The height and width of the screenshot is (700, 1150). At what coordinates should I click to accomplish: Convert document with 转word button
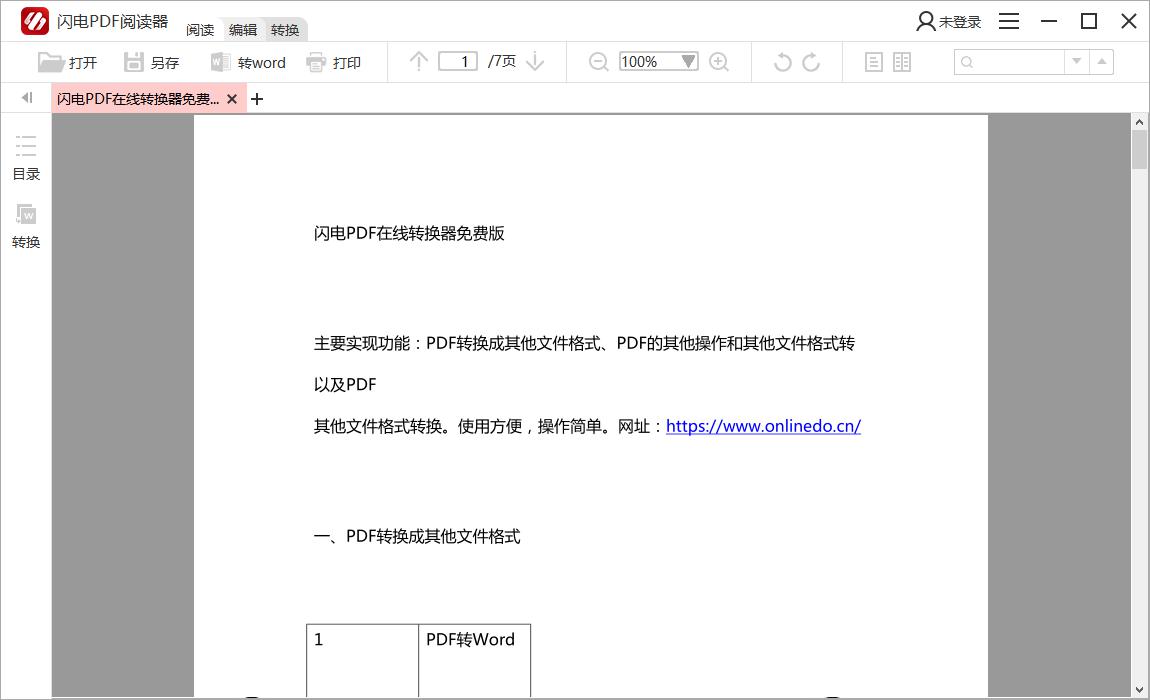pyautogui.click(x=248, y=62)
